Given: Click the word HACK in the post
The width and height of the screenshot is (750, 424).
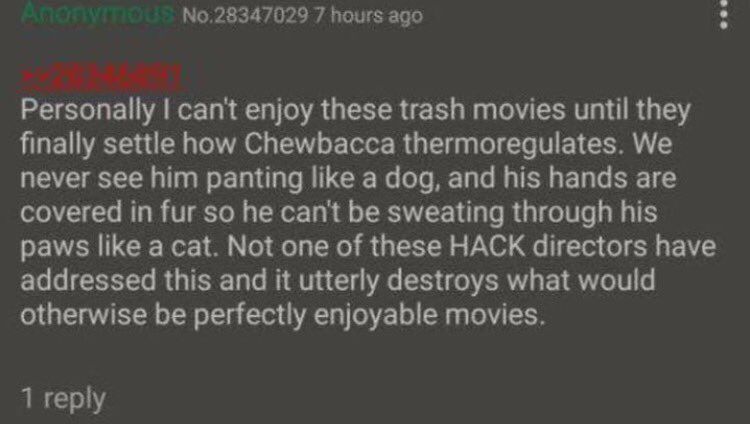Looking at the screenshot, I should (x=487, y=246).
